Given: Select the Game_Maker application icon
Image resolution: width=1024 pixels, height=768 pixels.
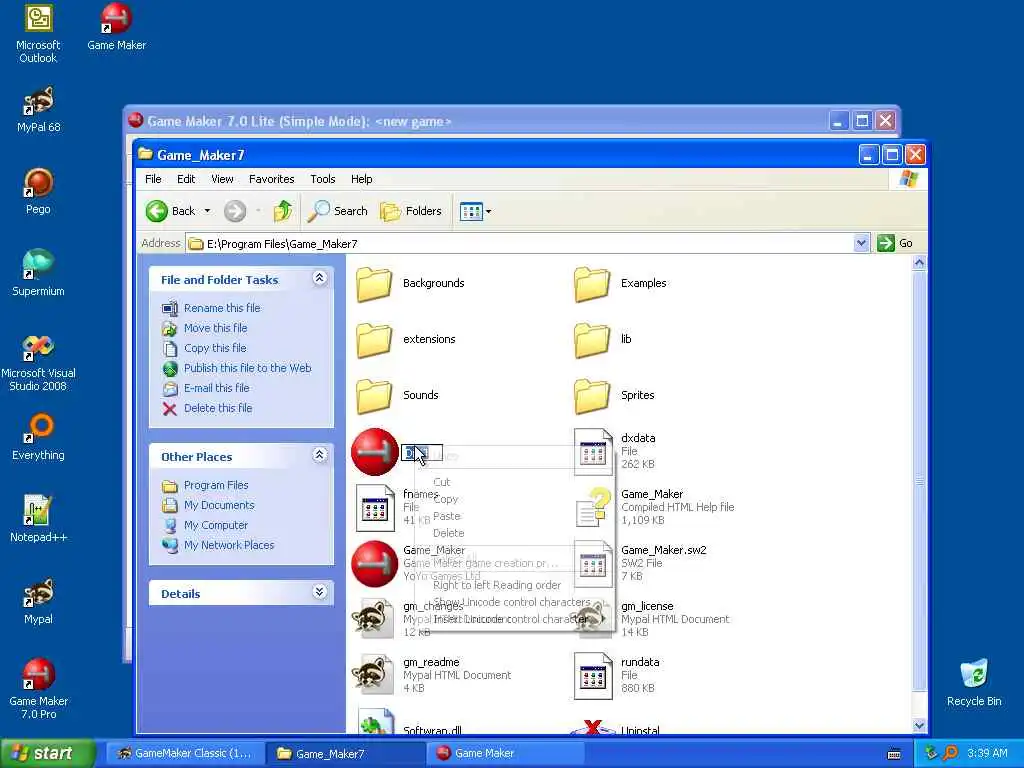Looking at the screenshot, I should (x=375, y=564).
